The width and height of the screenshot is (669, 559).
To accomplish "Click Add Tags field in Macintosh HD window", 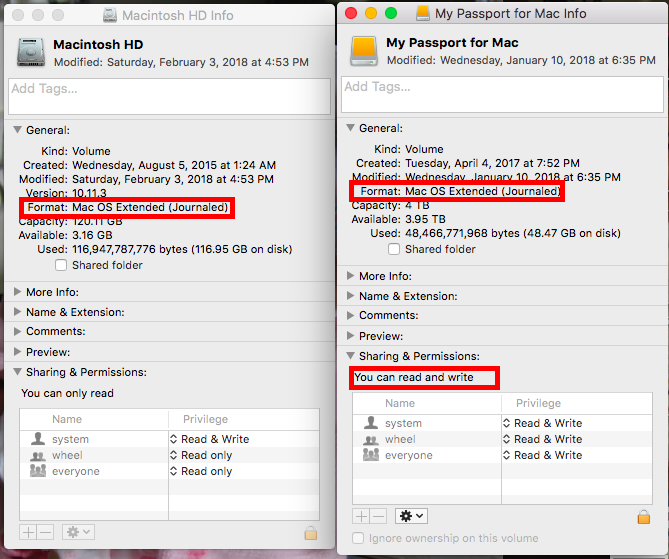I will click(x=169, y=96).
